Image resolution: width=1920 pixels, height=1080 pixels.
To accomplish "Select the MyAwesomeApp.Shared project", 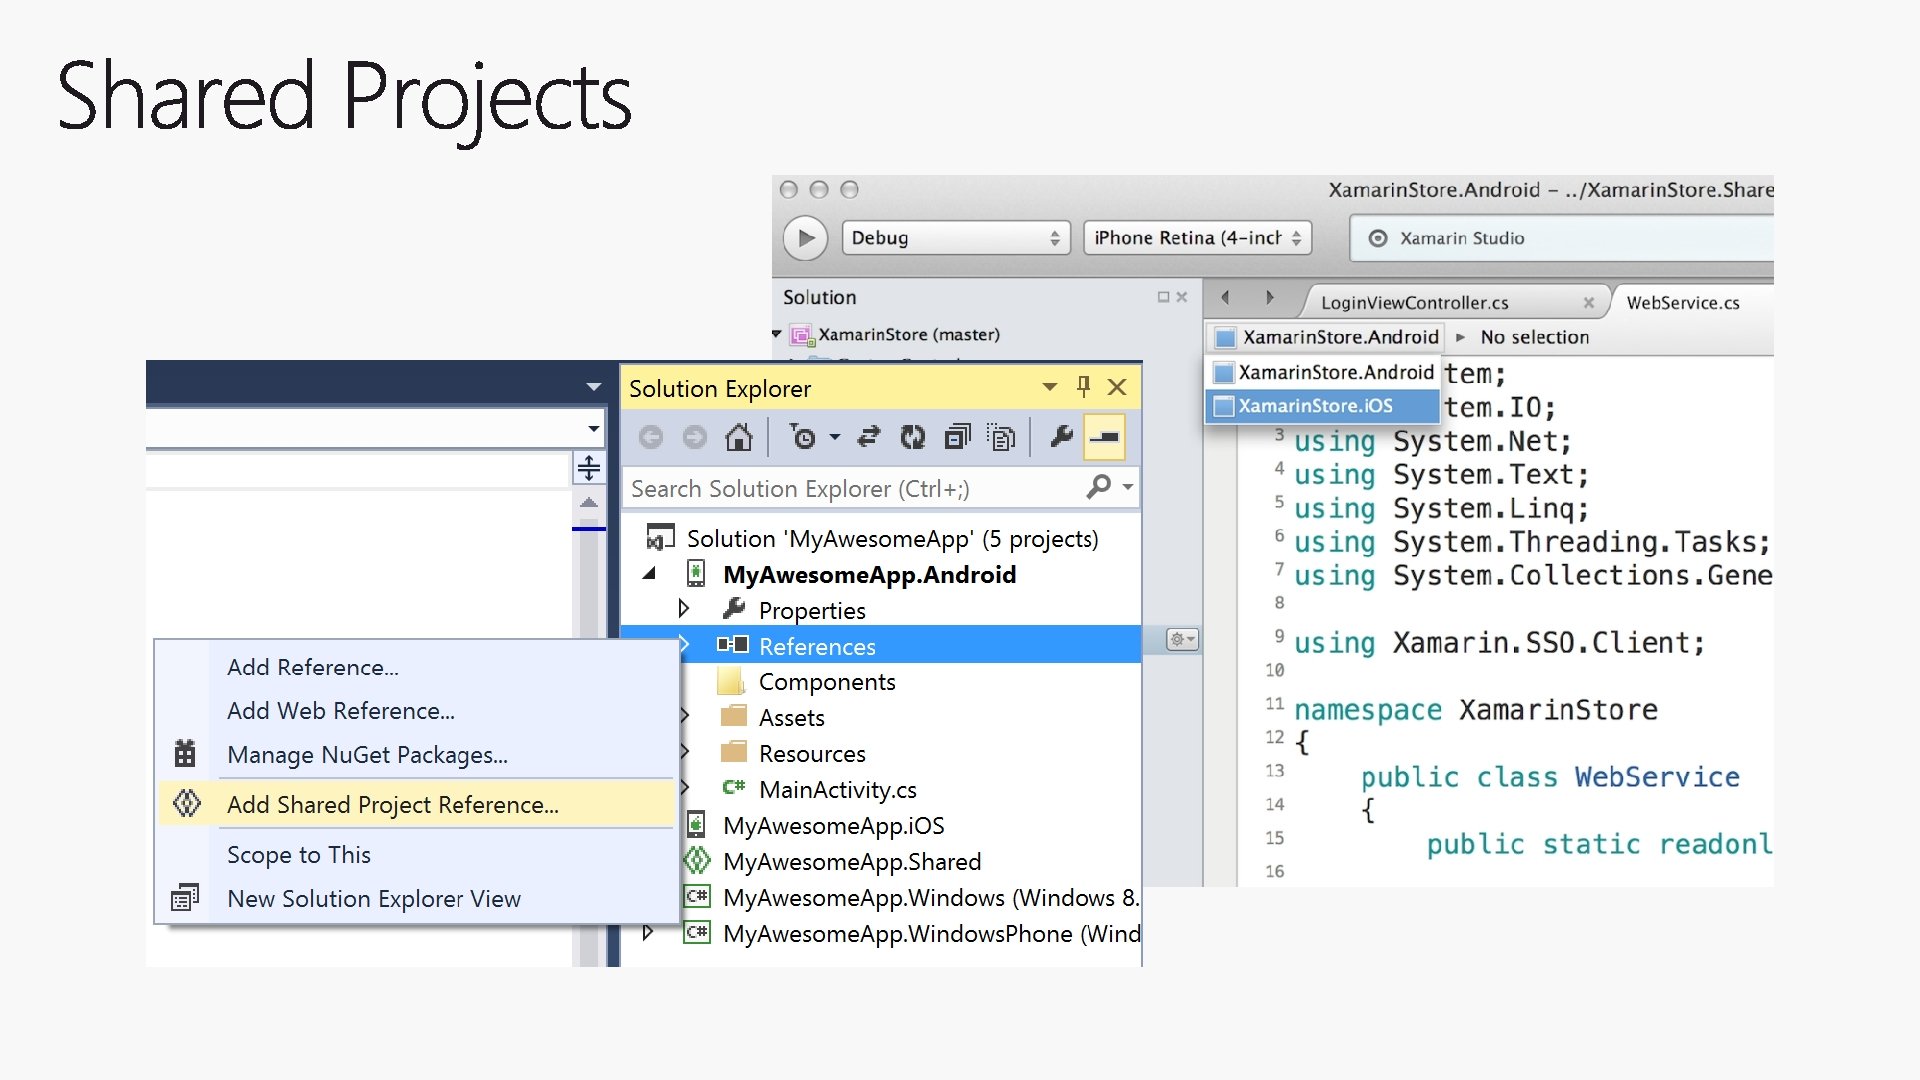I will (x=851, y=862).
